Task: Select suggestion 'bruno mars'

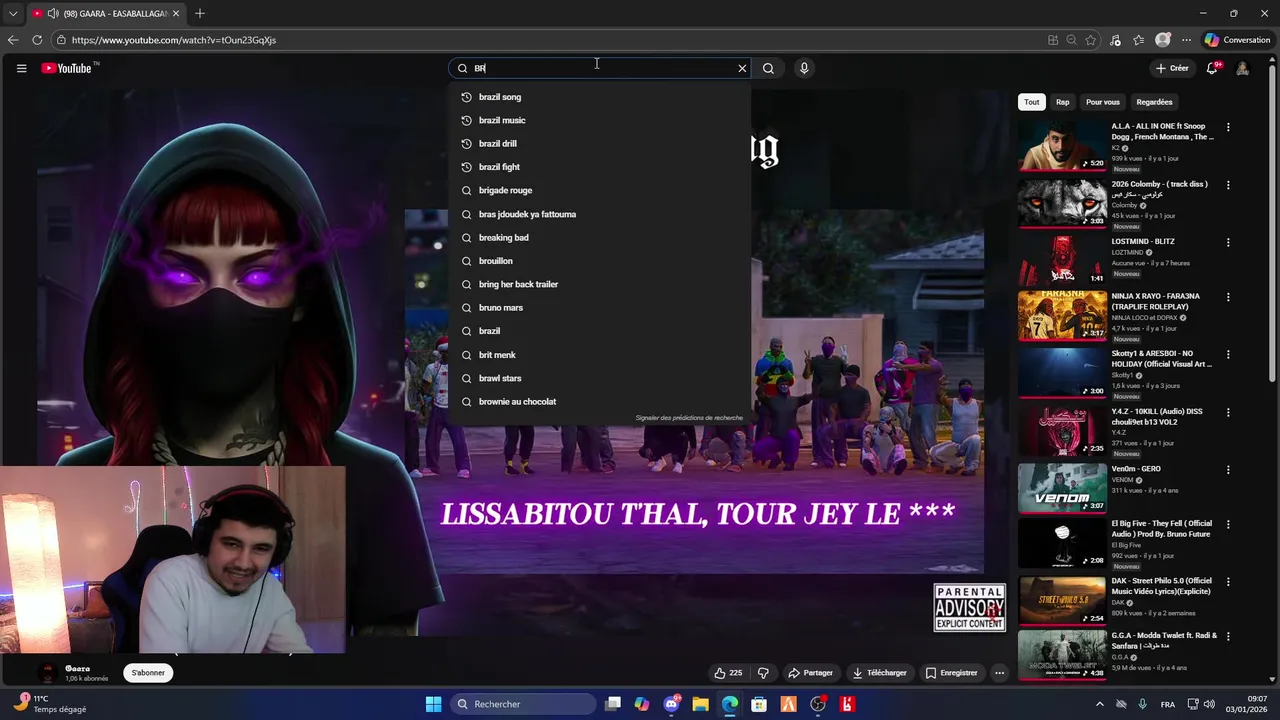Action: point(600,307)
